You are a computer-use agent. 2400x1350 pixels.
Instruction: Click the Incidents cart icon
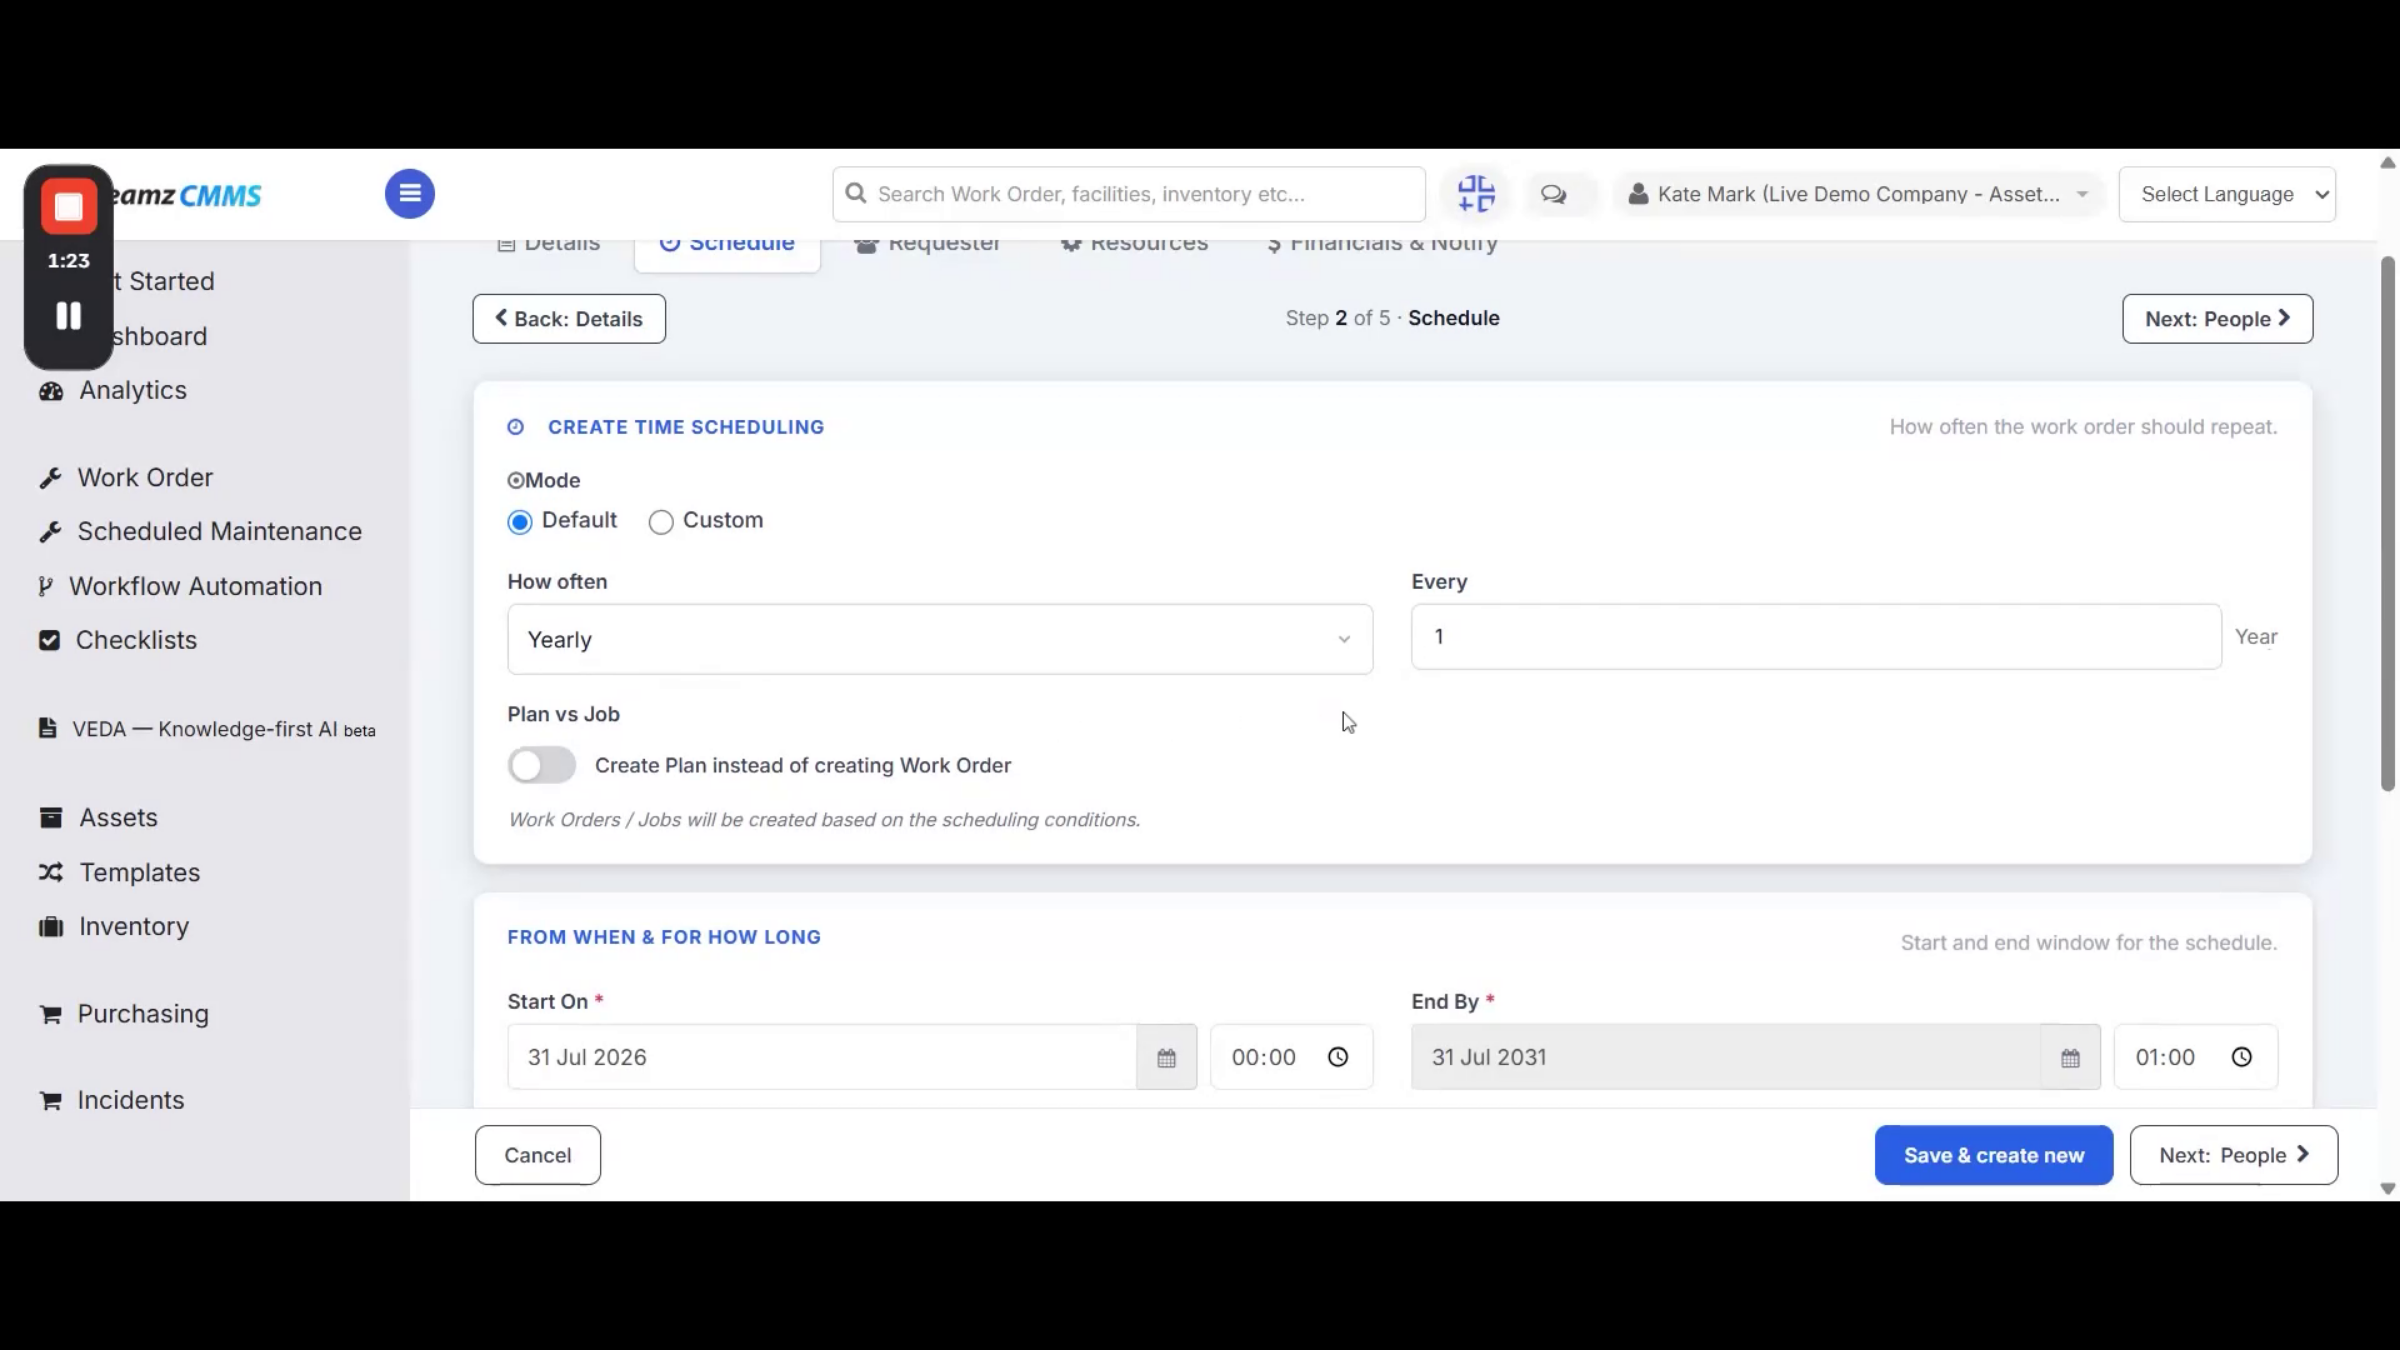[50, 1101]
